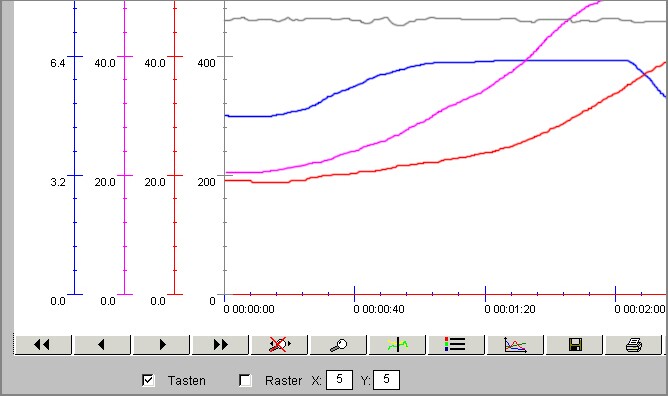Jump to the end with the double-right arrow
Screen dimensions: 668x396
[x=220, y=344]
